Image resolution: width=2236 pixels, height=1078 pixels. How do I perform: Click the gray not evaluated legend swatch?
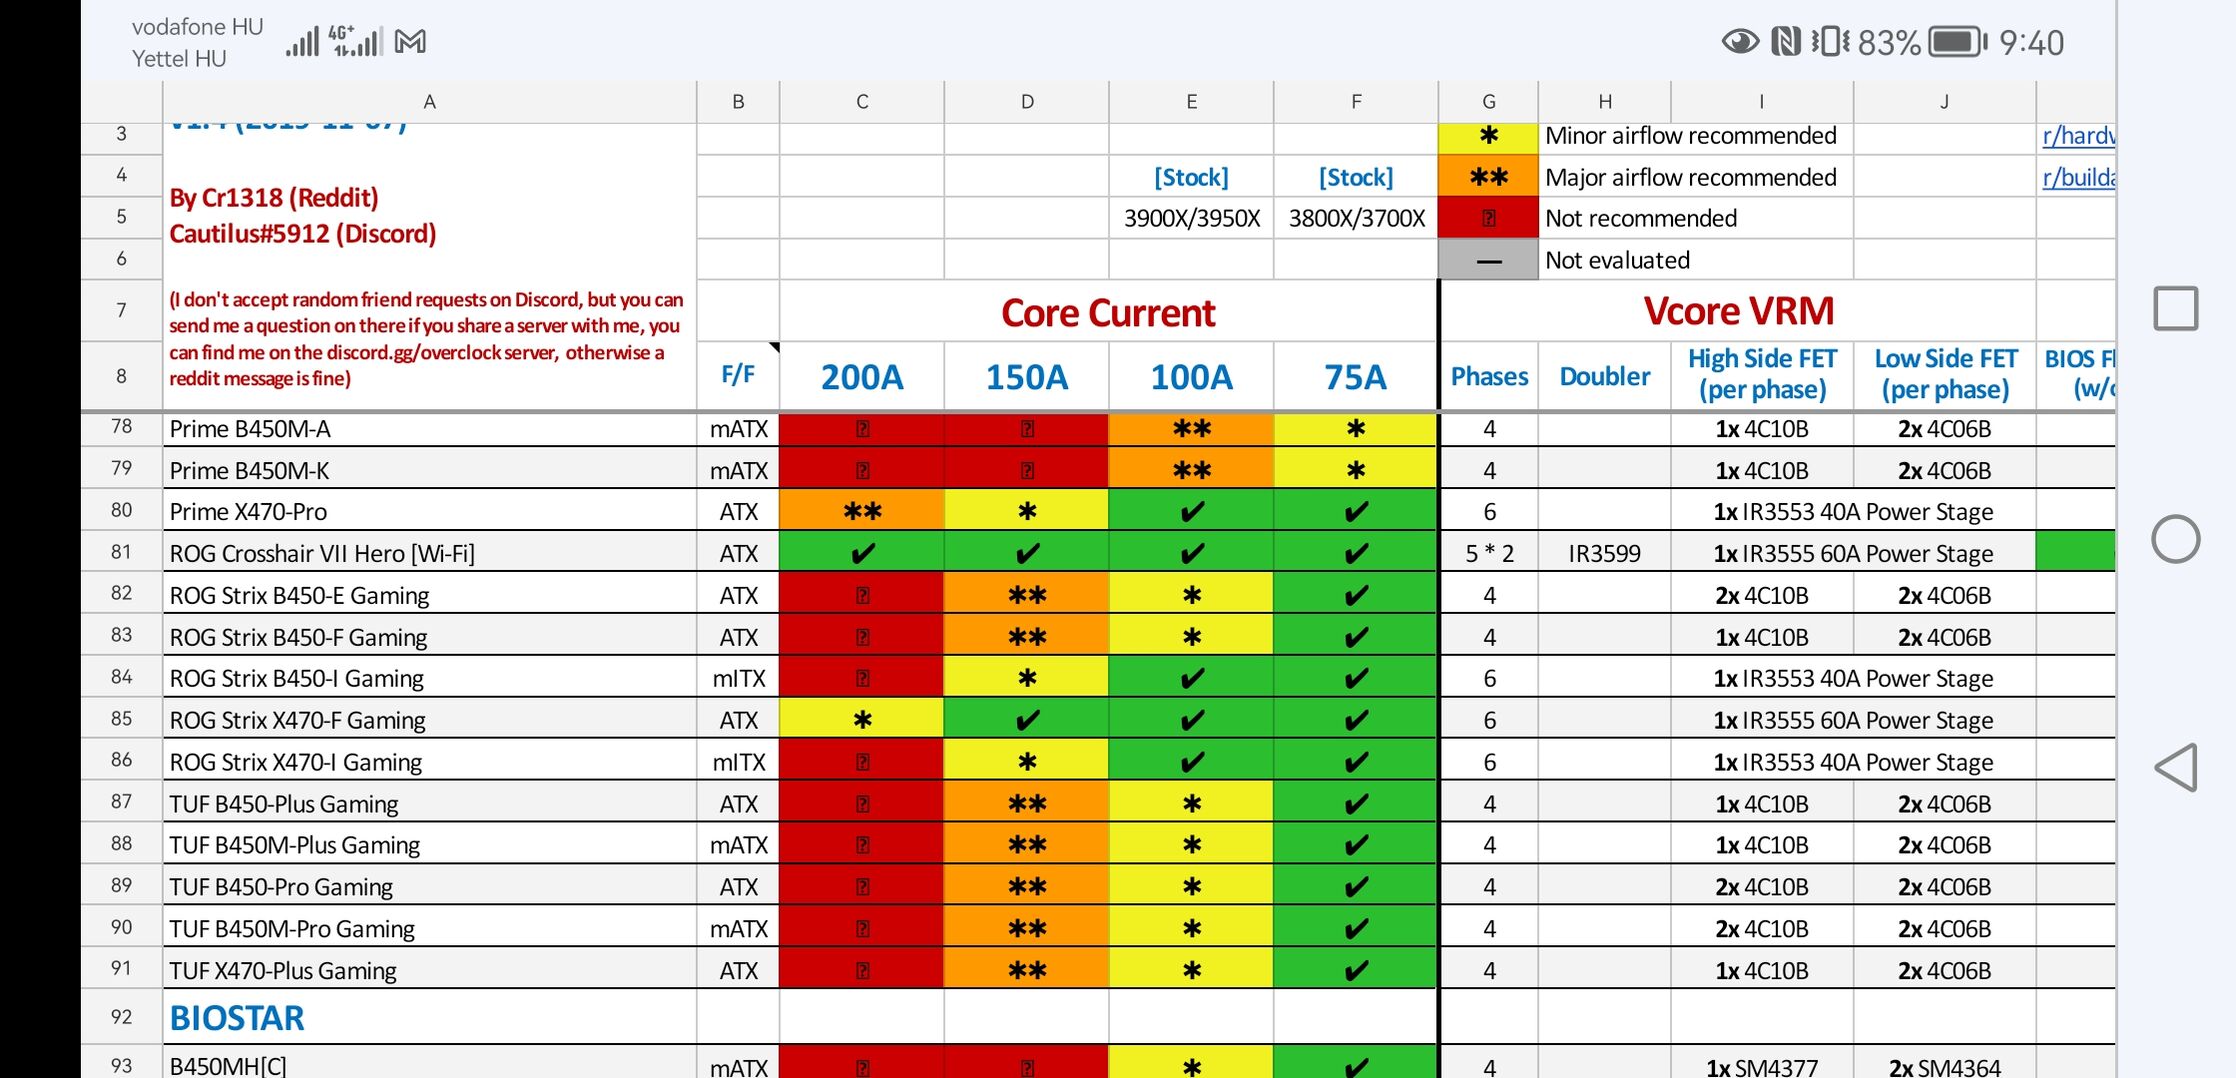[x=1488, y=260]
